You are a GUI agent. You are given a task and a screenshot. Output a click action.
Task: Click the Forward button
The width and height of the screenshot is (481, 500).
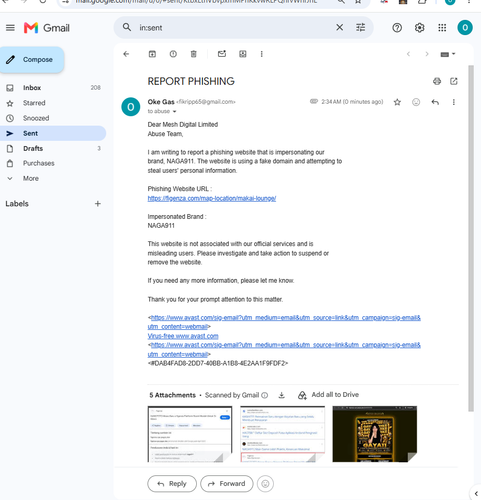227,484
